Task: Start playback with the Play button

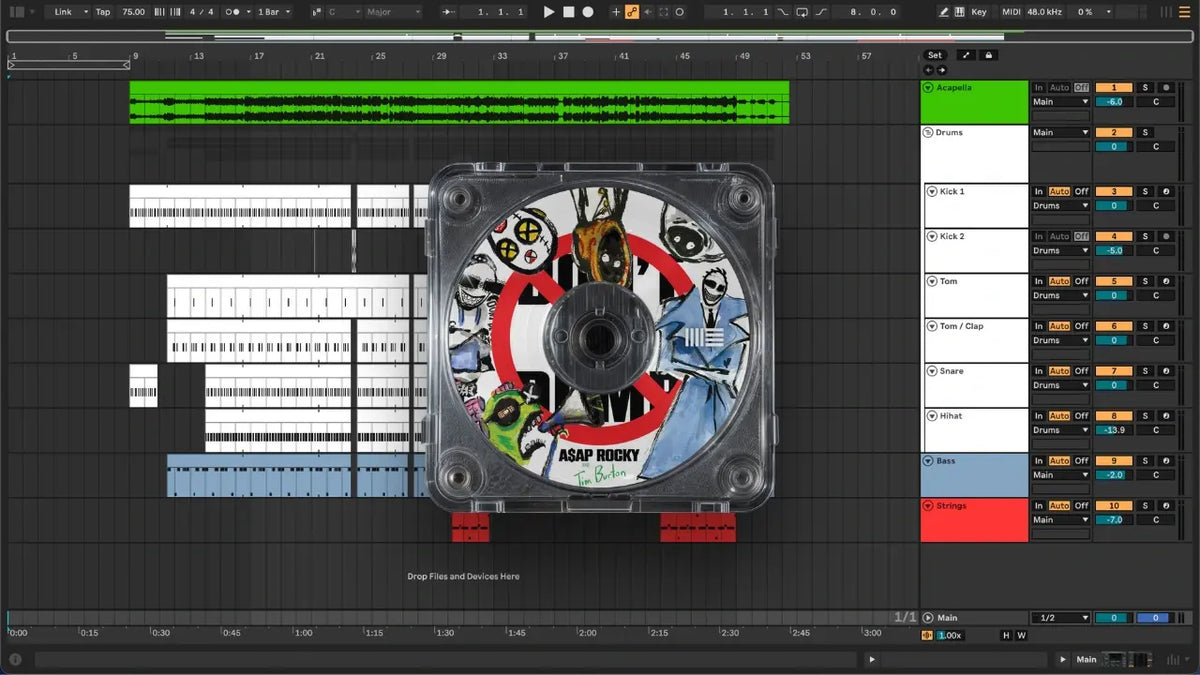Action: pyautogui.click(x=548, y=12)
